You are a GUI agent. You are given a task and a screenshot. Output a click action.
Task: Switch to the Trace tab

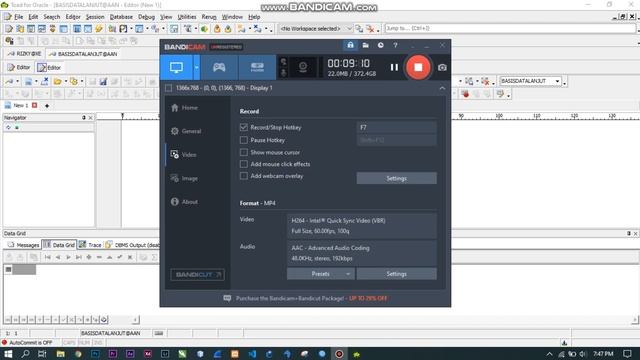pos(90,245)
